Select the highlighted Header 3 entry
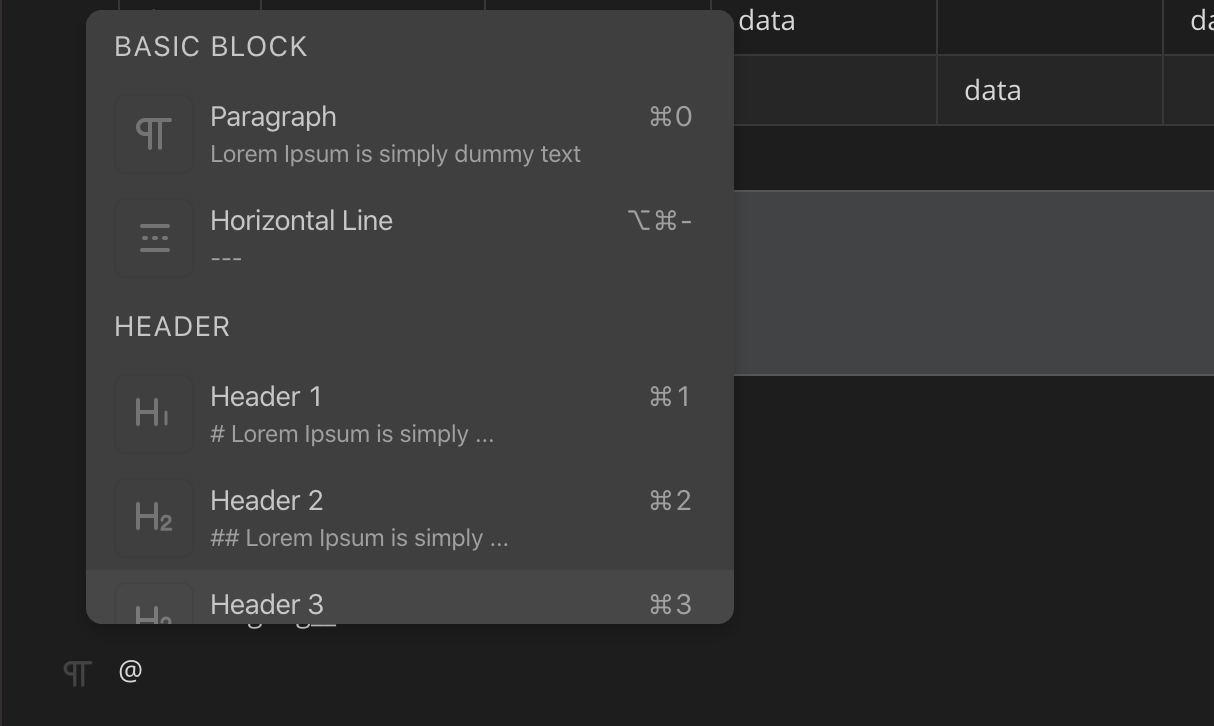This screenshot has width=1214, height=726. [x=267, y=604]
